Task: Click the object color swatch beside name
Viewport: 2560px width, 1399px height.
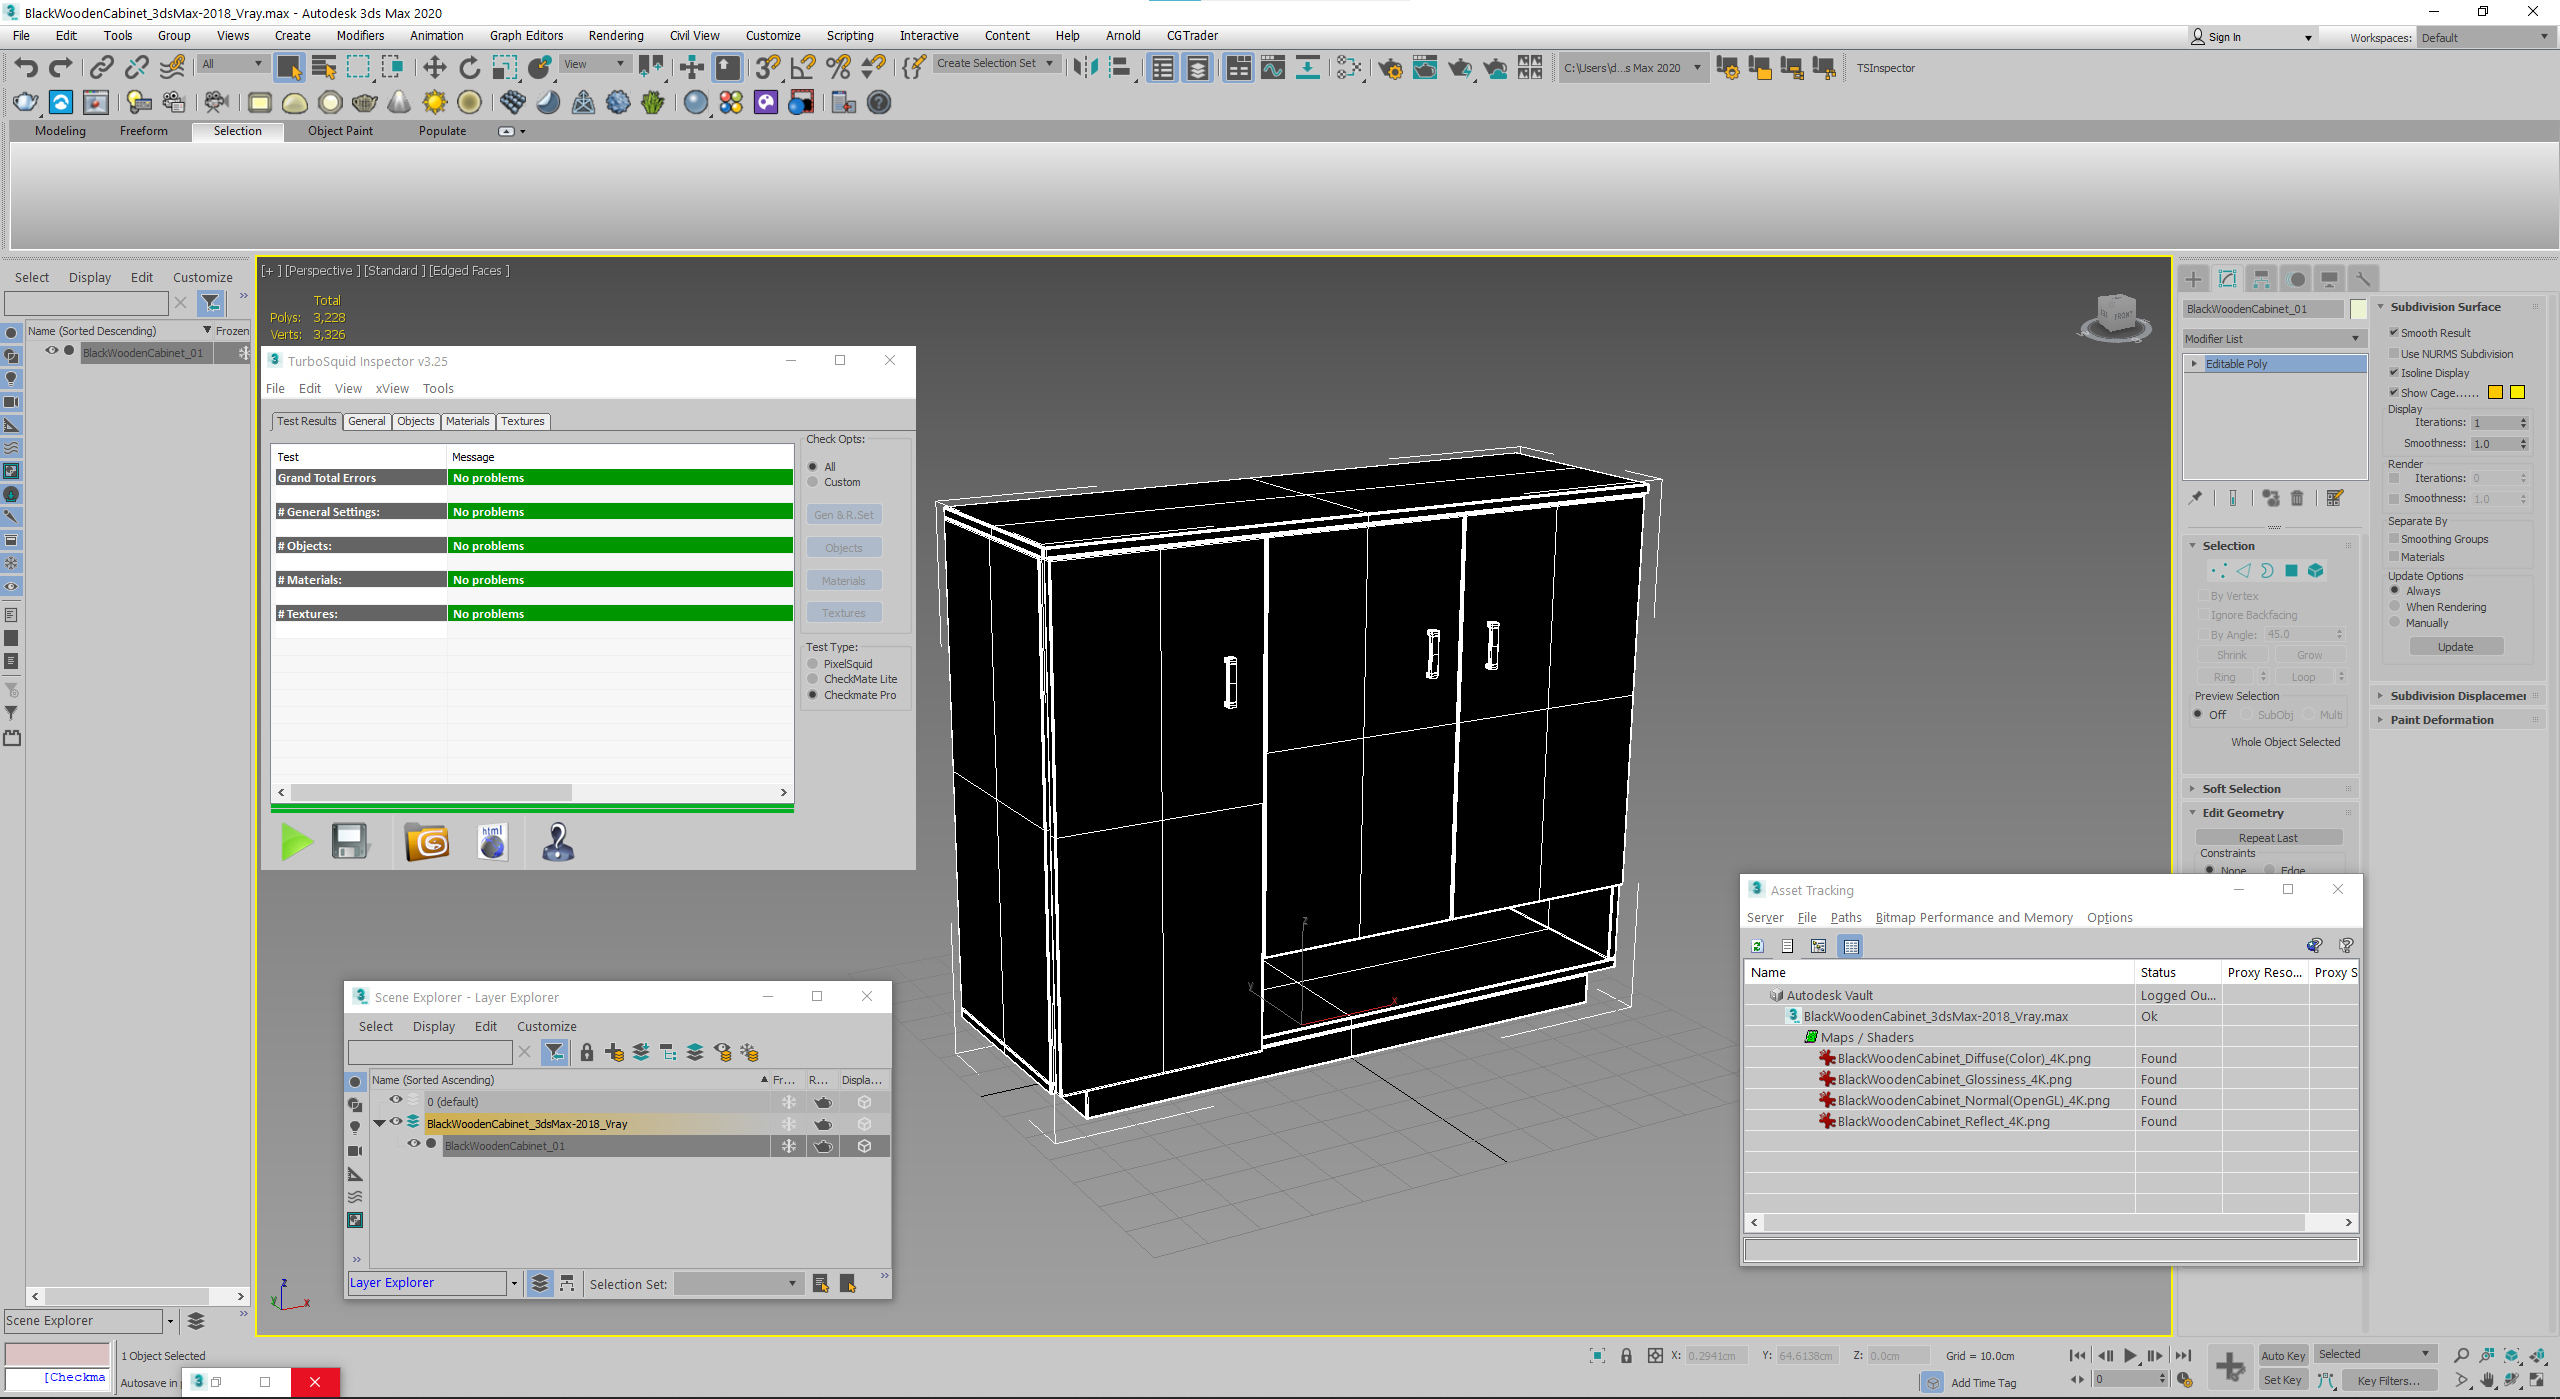Action: click(2359, 309)
